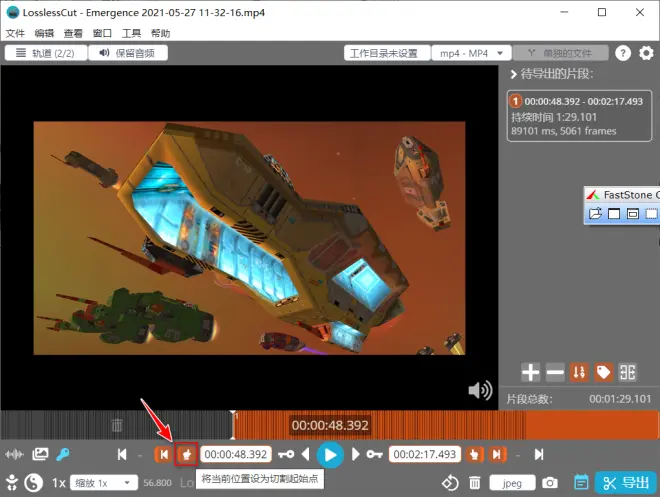The height and width of the screenshot is (497, 660).
Task: Toggle the audio waveform display icon
Action: point(14,454)
